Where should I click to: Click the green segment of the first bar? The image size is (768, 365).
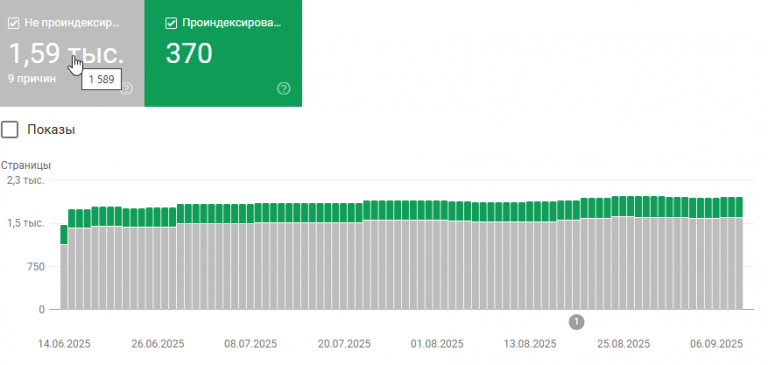[x=64, y=235]
